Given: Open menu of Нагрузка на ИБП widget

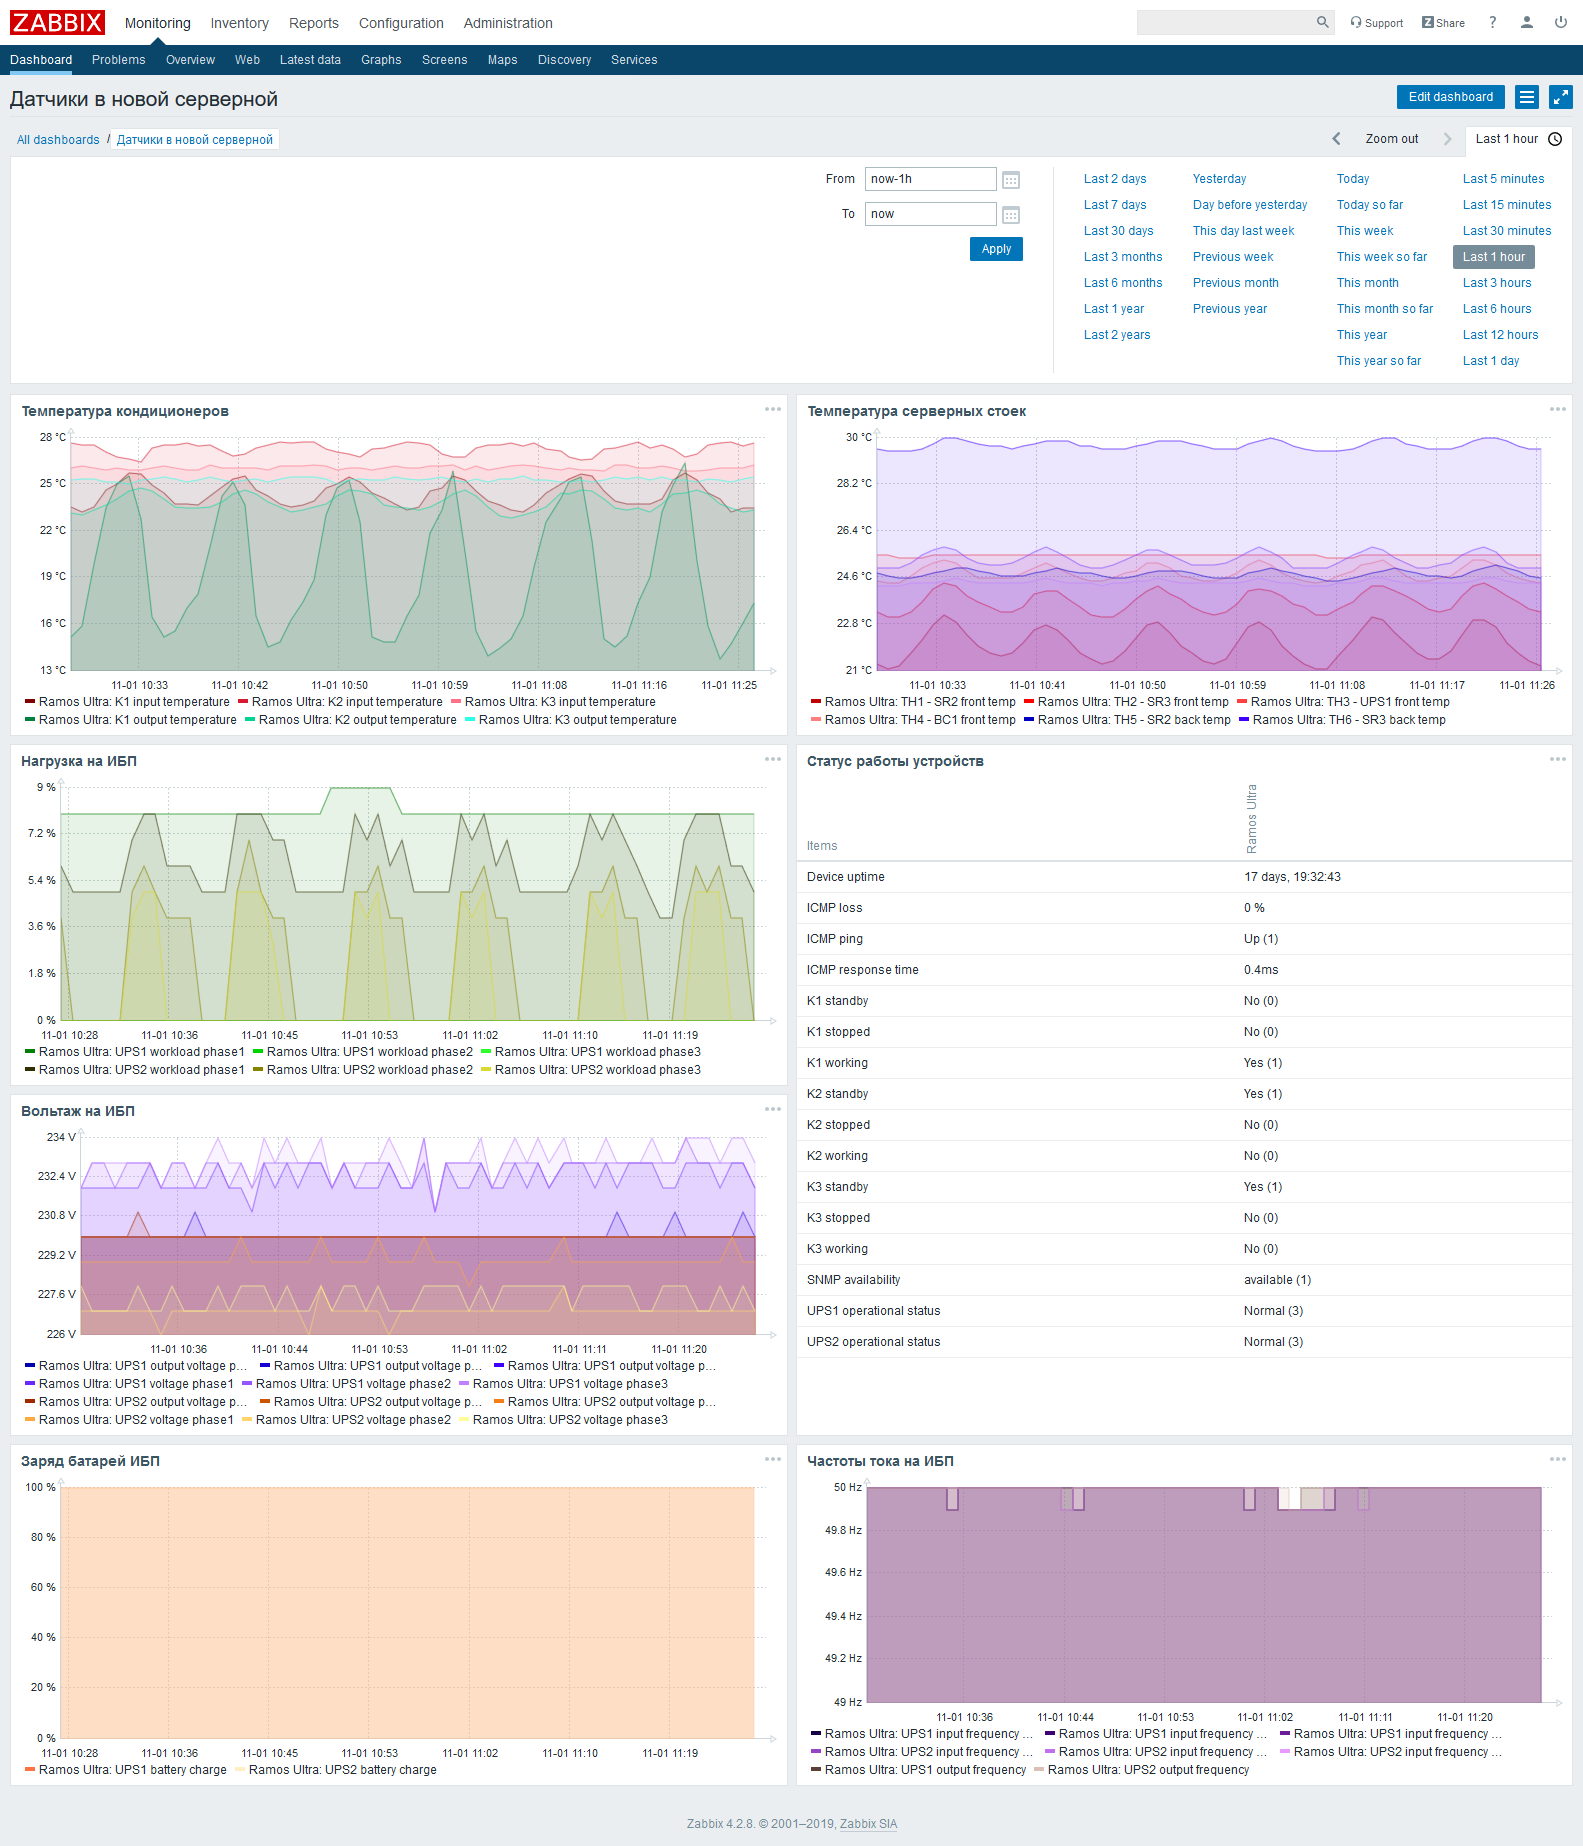Looking at the screenshot, I should (773, 759).
